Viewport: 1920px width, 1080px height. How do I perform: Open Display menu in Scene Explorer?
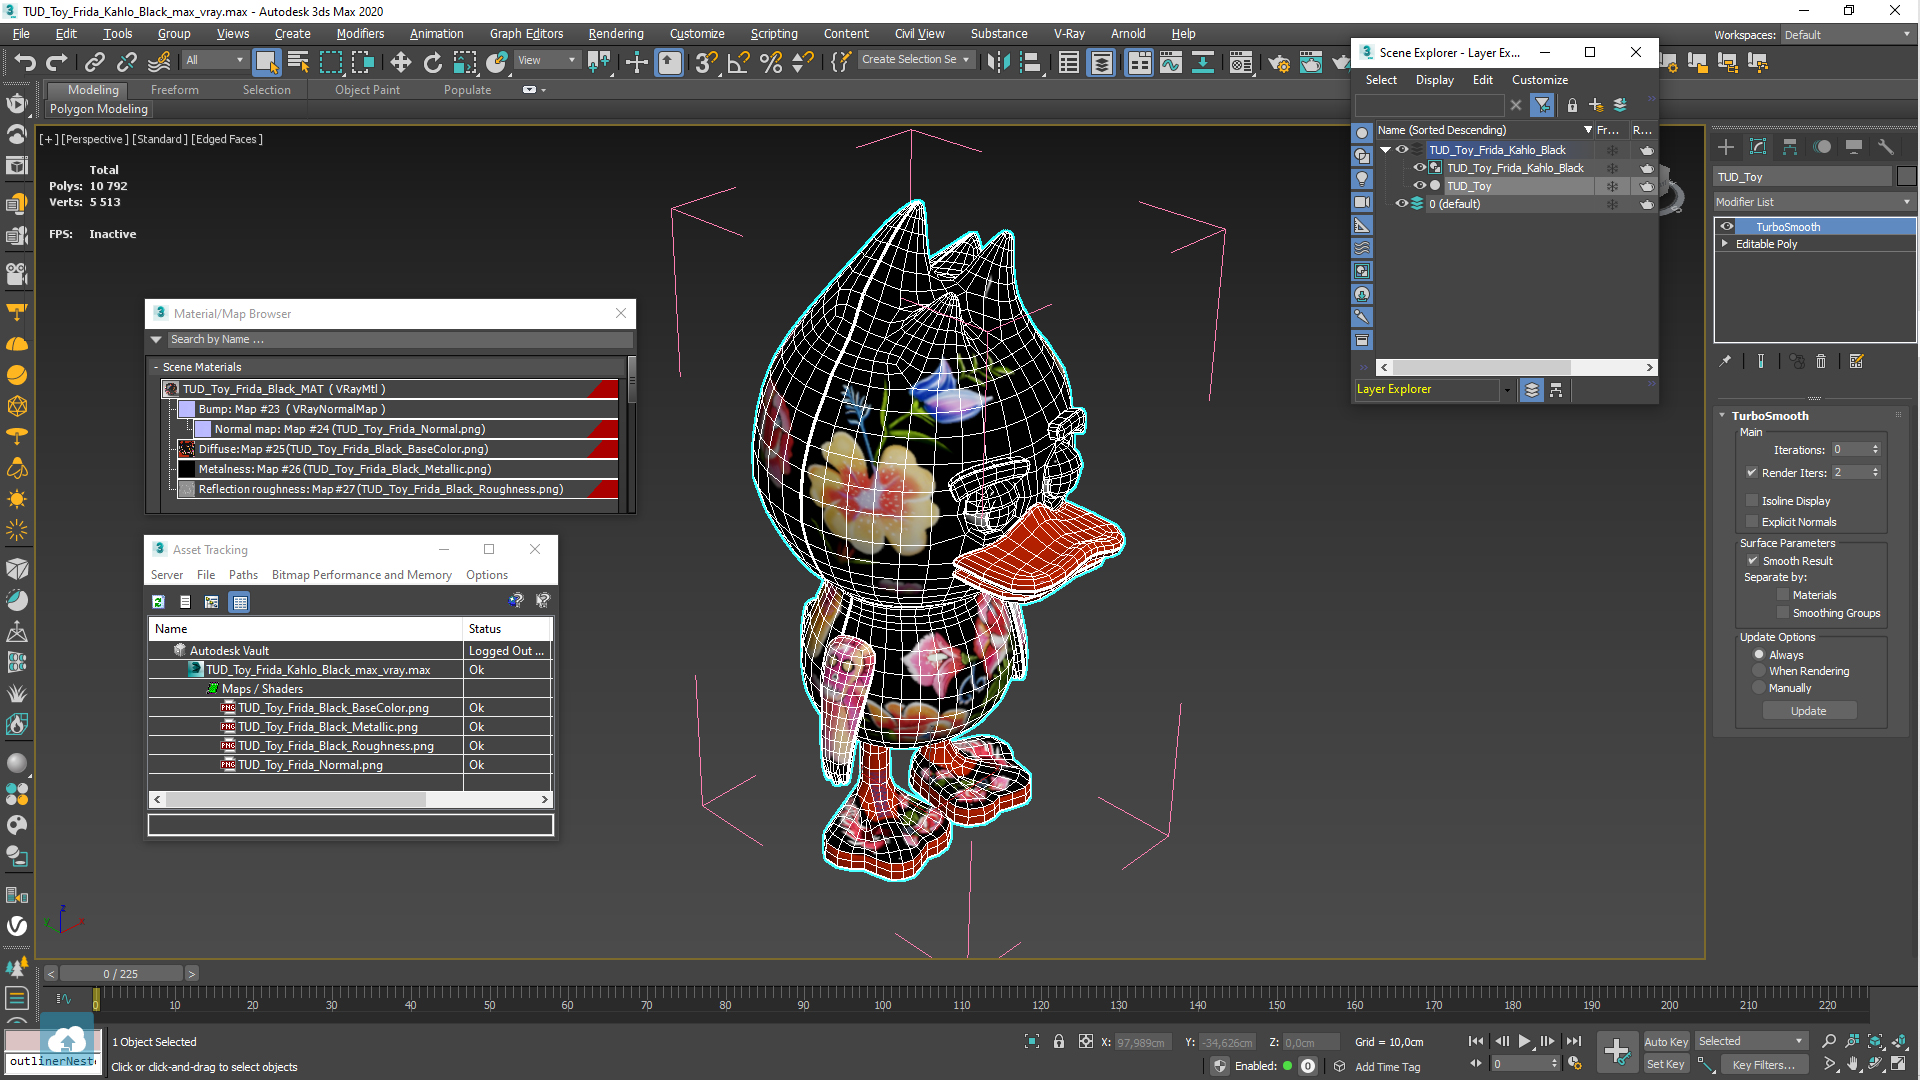point(1434,80)
